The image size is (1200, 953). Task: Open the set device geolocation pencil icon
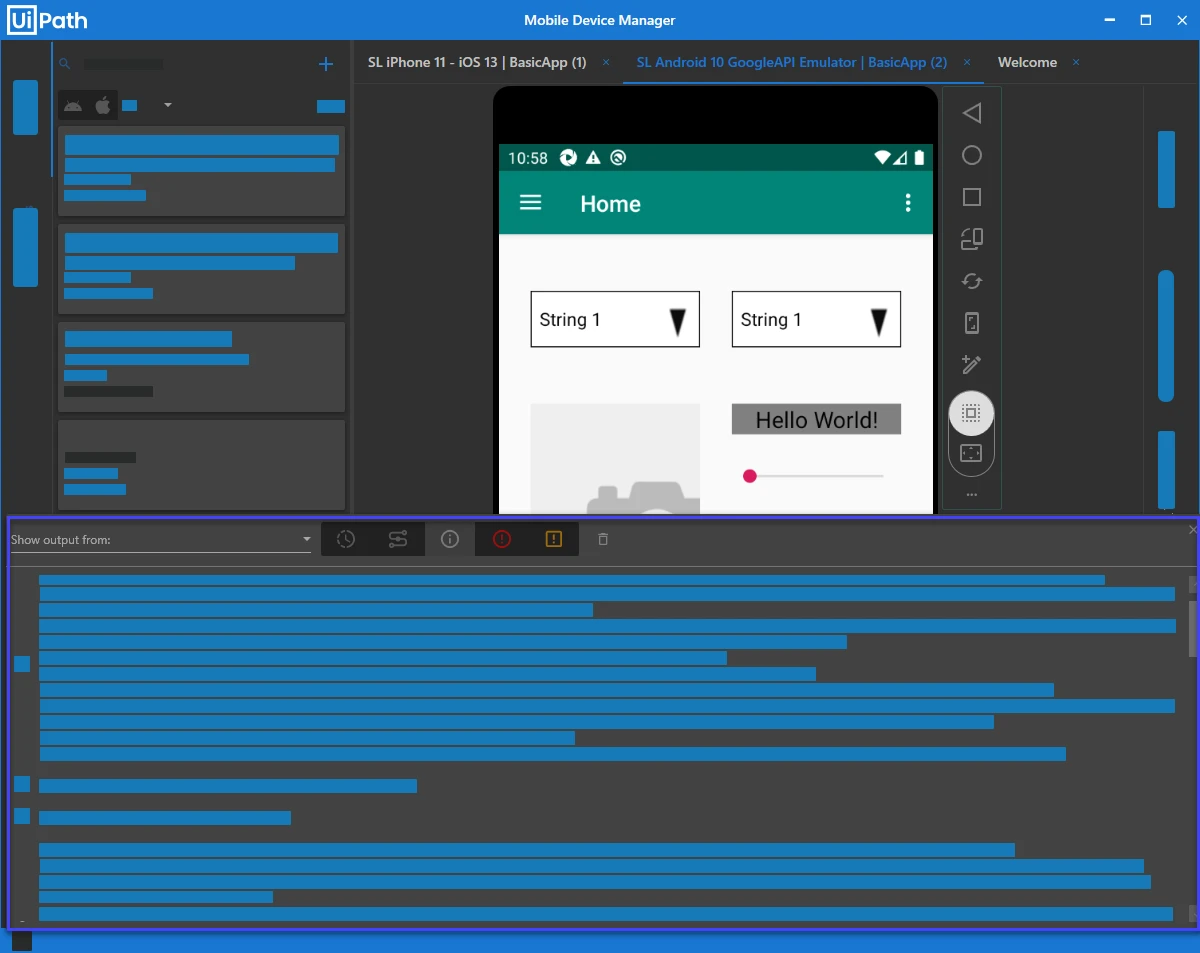tap(971, 364)
